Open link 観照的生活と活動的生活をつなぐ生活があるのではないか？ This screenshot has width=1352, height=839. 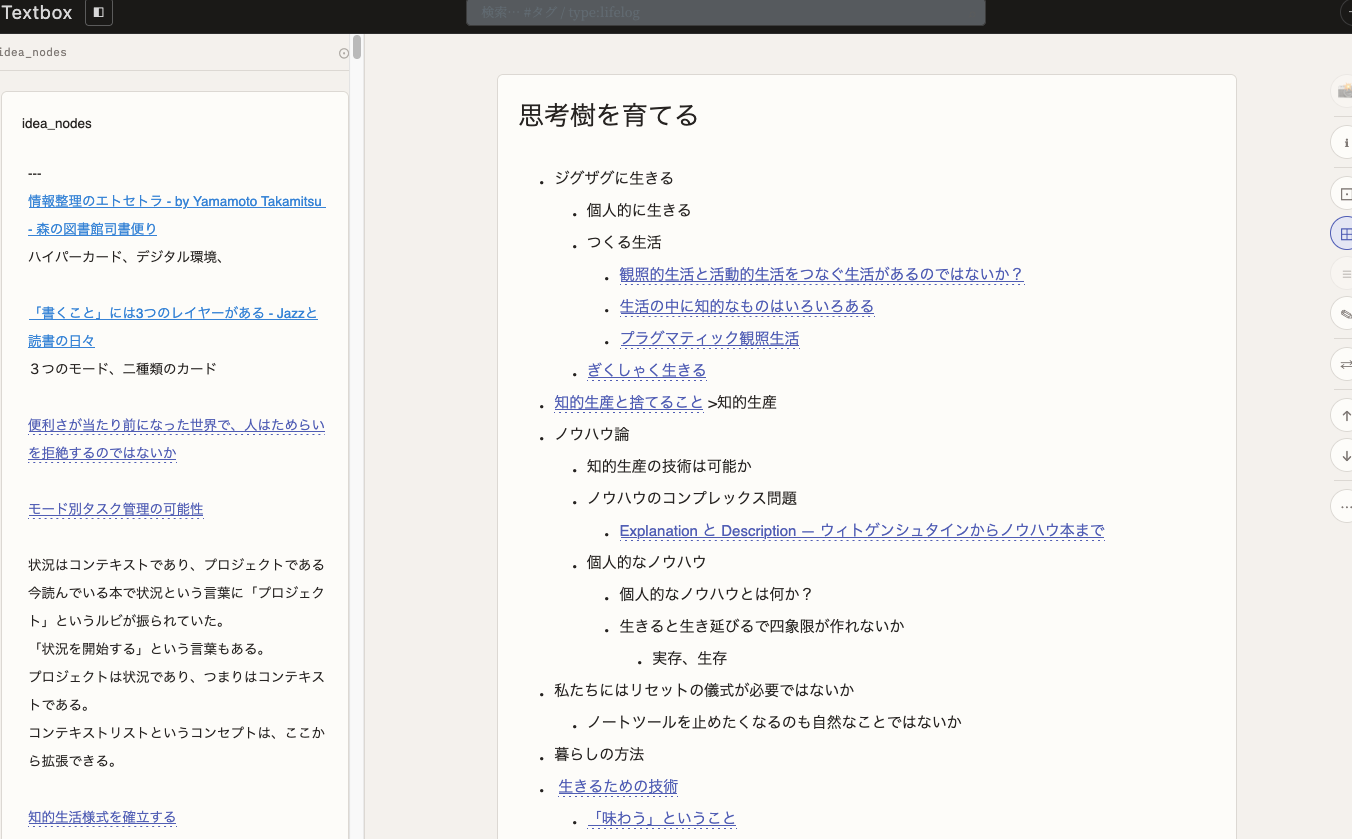pos(821,274)
